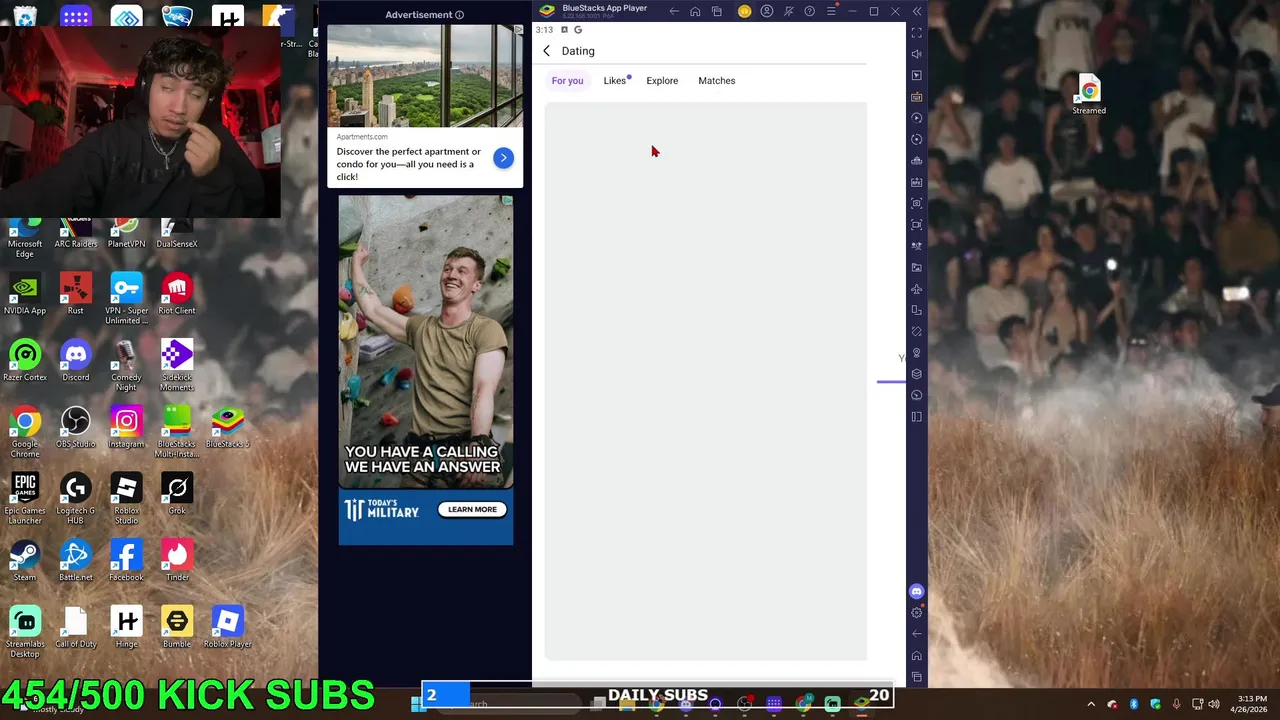The height and width of the screenshot is (720, 1280).
Task: Open the BlueStacks account profile icon
Action: pos(767,11)
